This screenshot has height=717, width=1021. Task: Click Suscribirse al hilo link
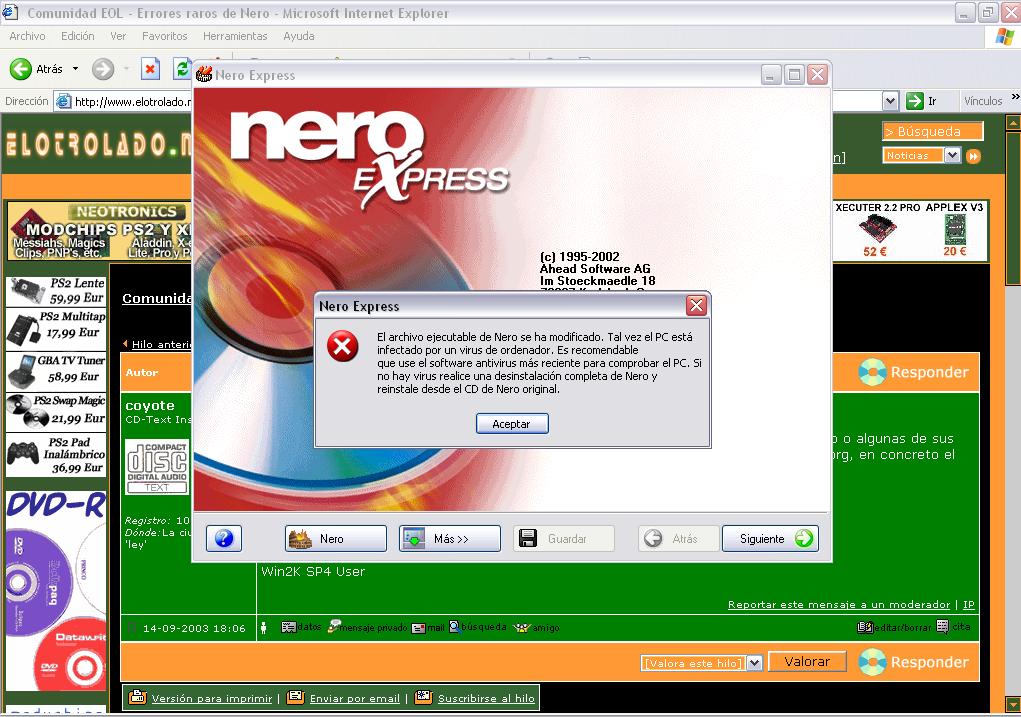click(x=486, y=699)
